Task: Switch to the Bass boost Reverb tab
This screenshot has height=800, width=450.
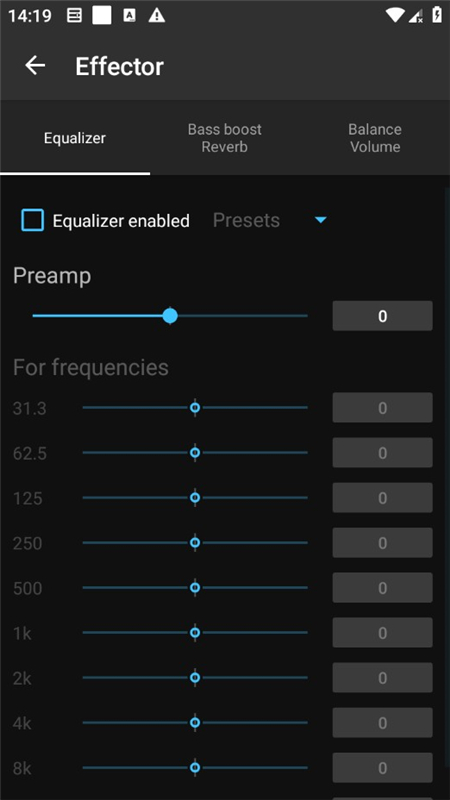Action: pos(224,138)
